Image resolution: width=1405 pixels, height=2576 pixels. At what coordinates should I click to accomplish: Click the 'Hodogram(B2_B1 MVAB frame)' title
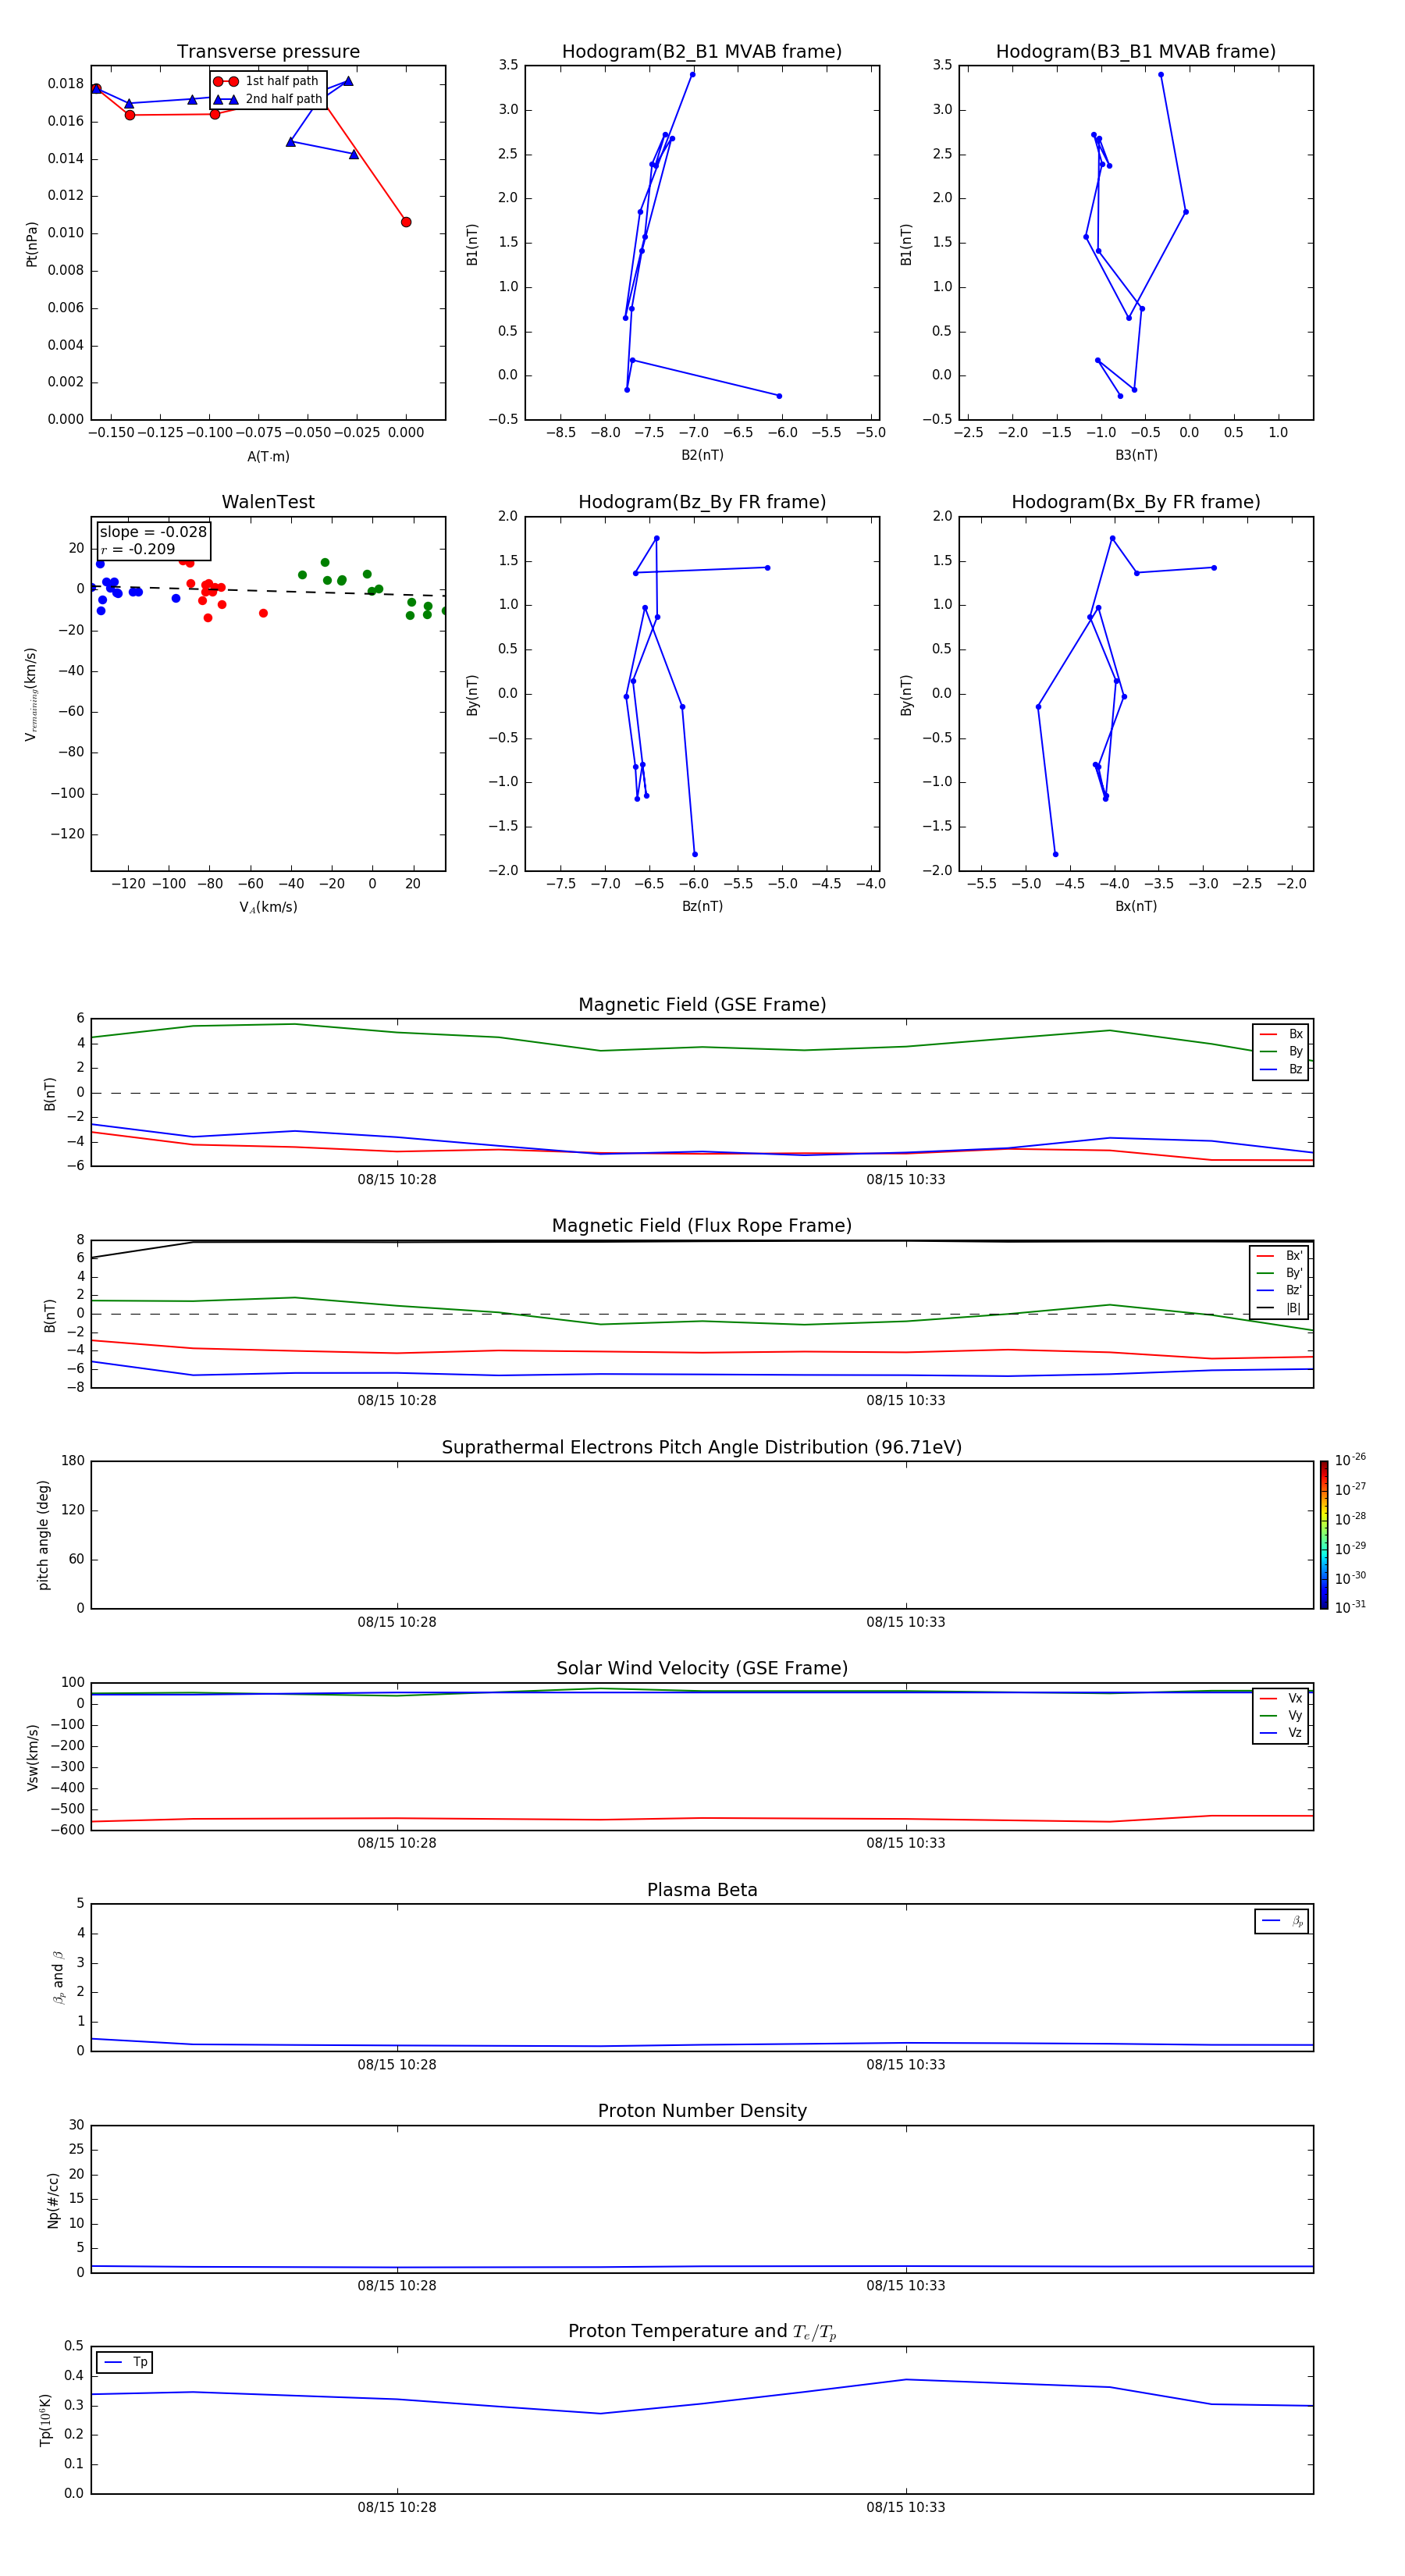702,52
